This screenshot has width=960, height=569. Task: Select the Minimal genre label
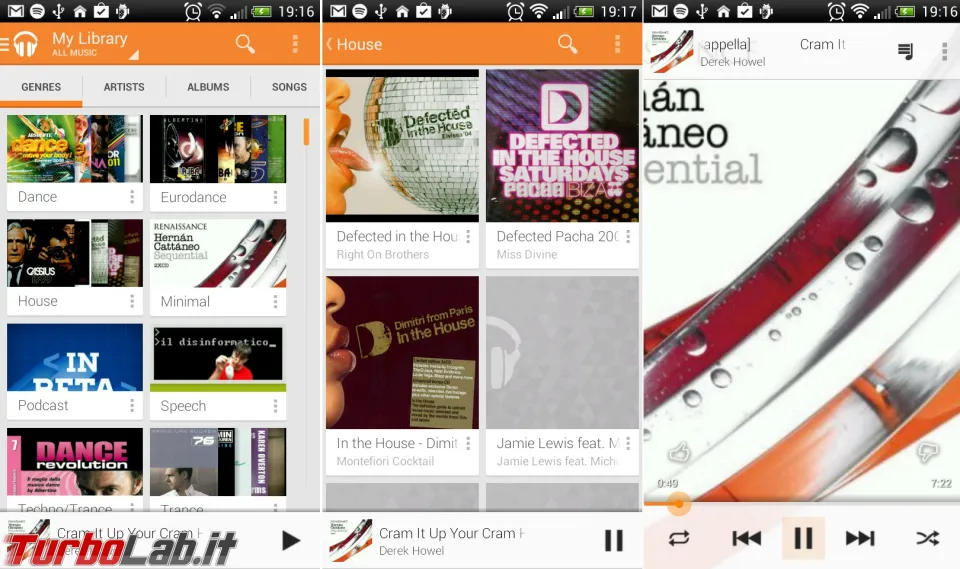[x=185, y=301]
